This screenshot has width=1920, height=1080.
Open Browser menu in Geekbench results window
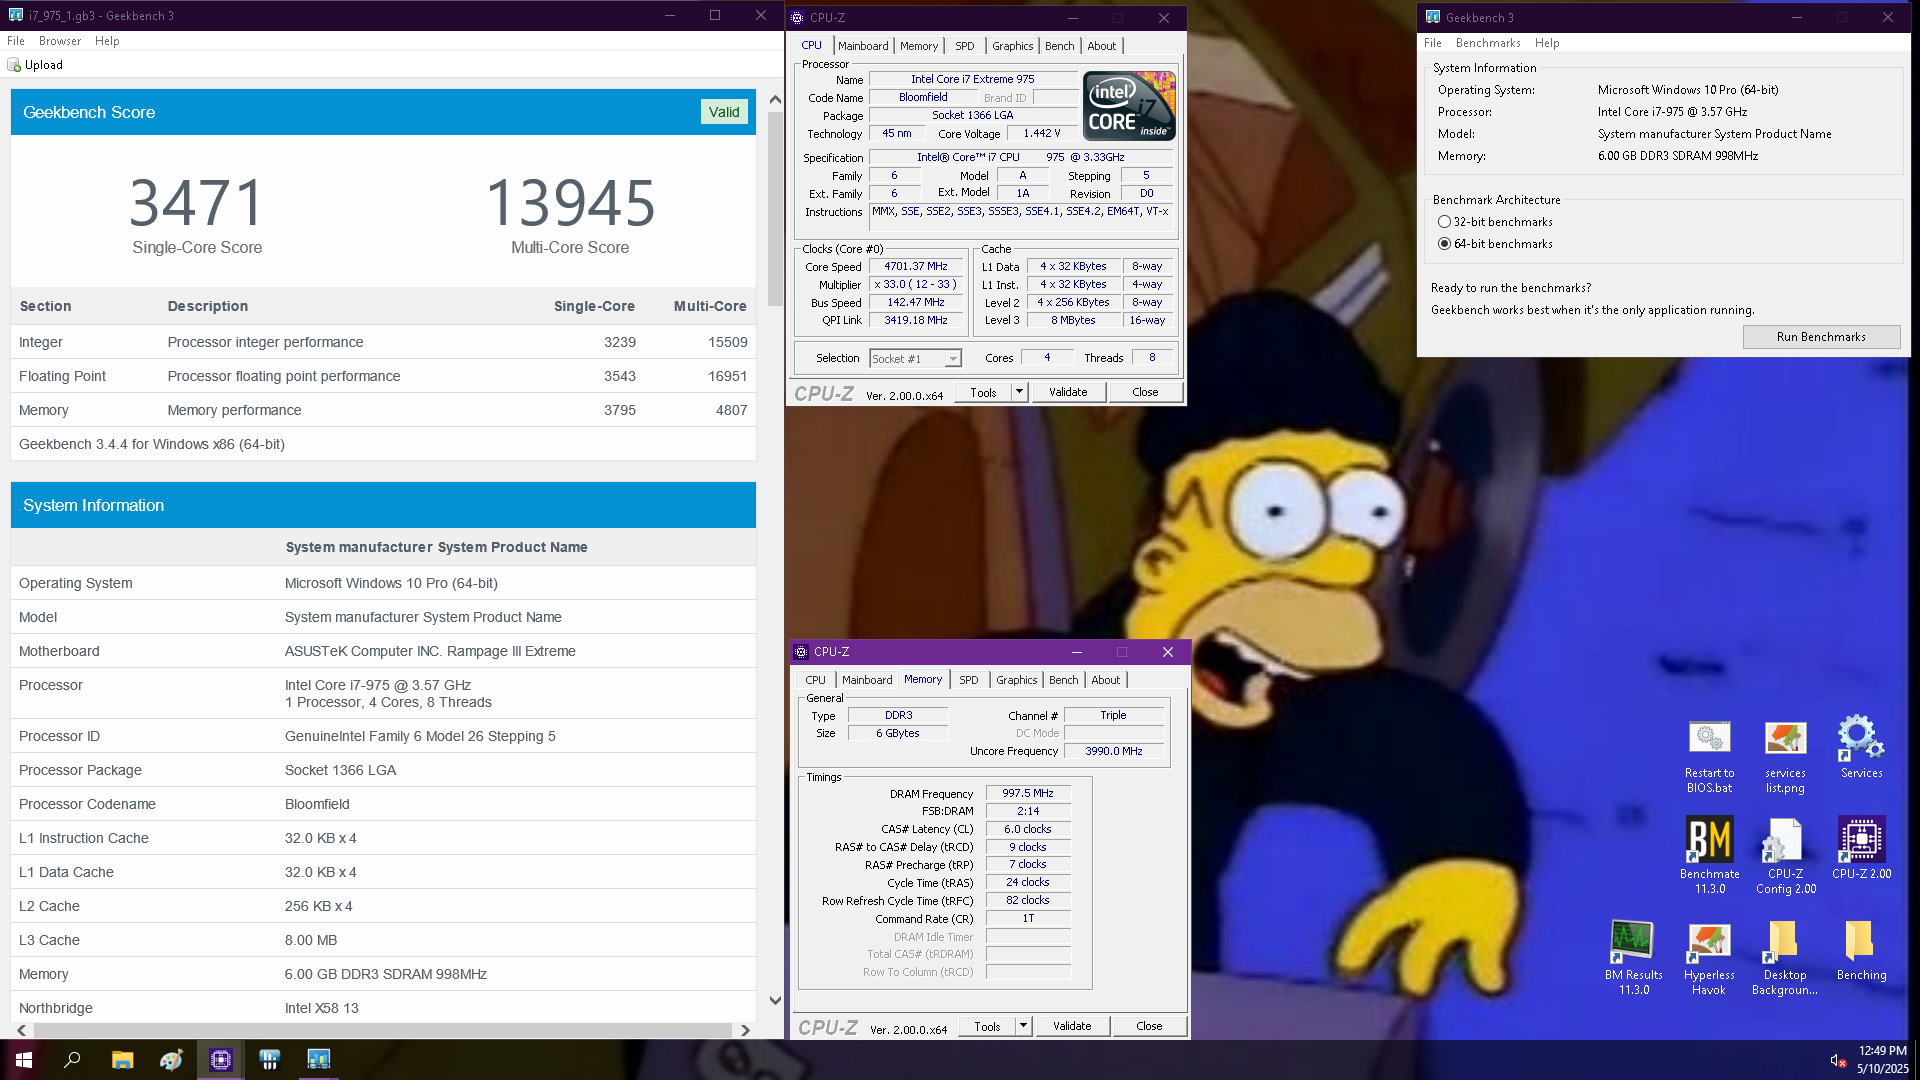pos(60,41)
